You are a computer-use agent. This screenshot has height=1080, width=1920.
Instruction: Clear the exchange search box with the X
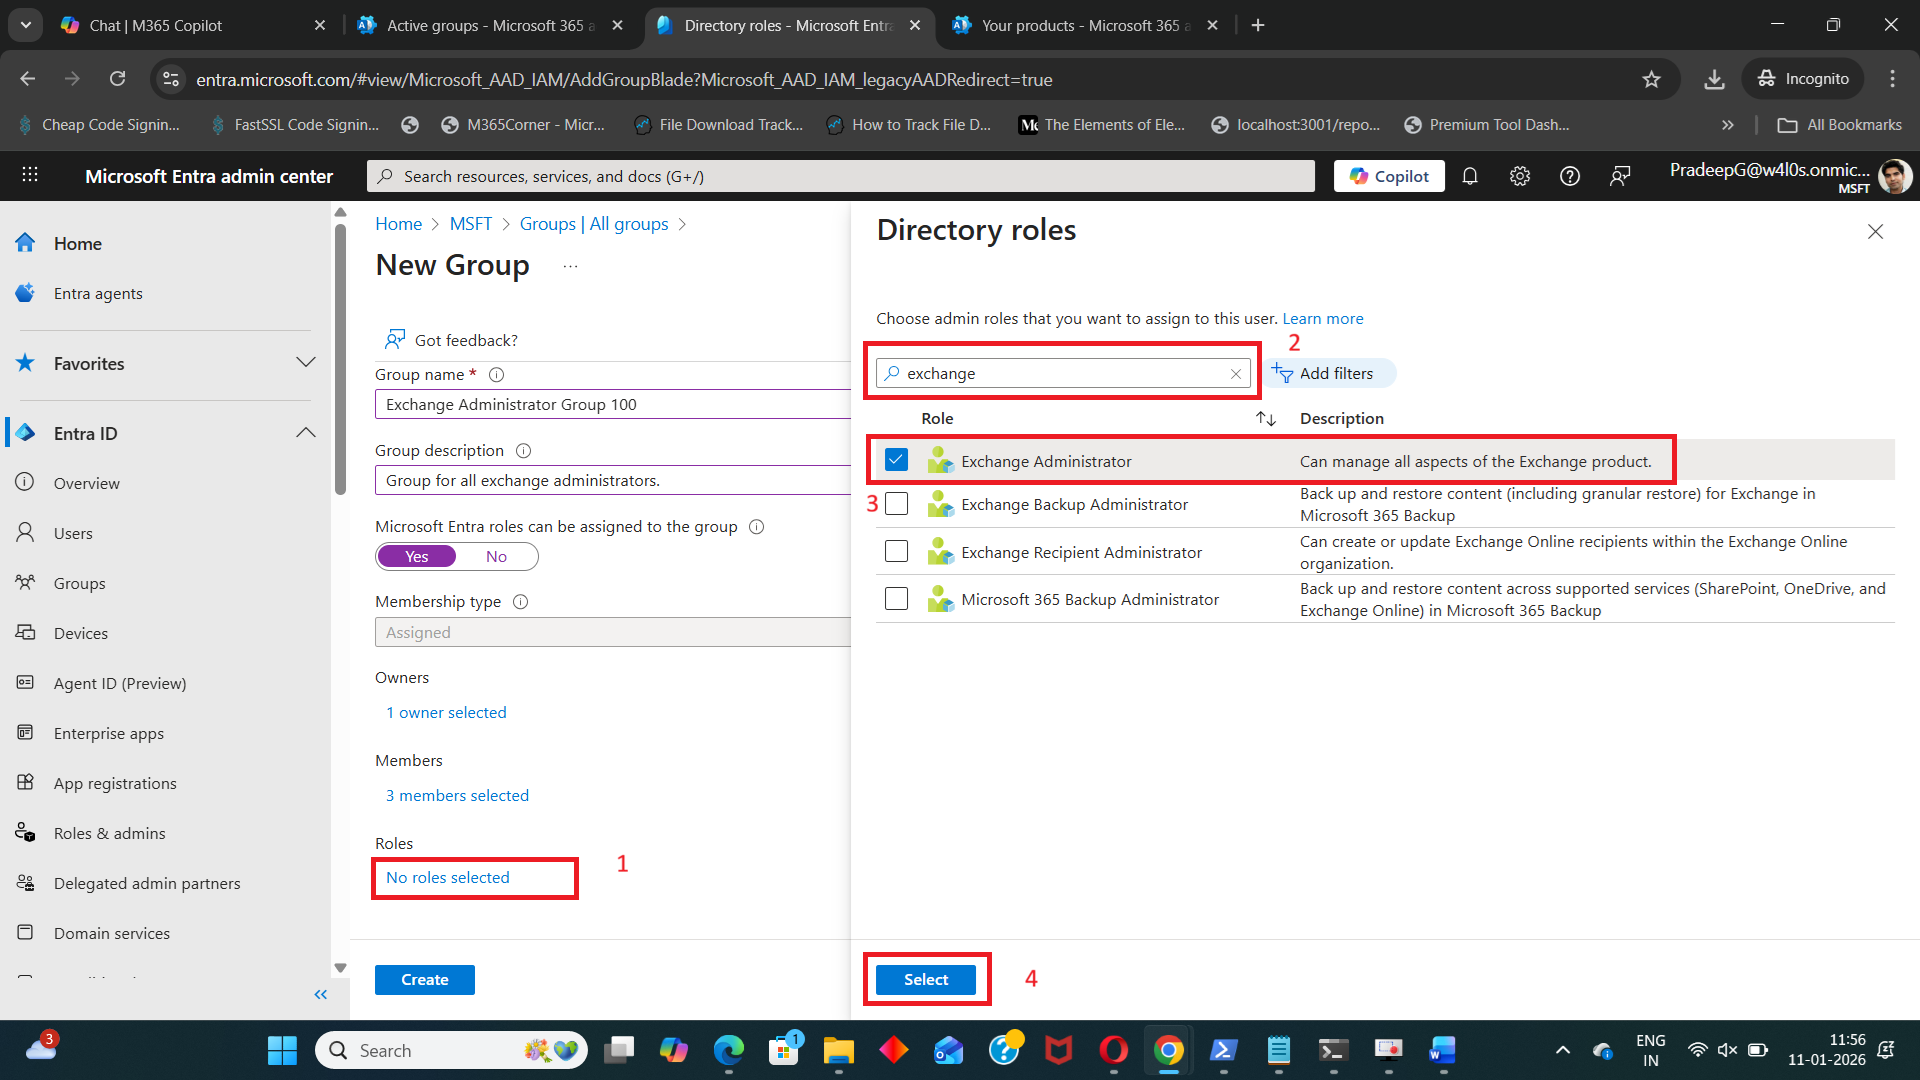click(x=1236, y=373)
